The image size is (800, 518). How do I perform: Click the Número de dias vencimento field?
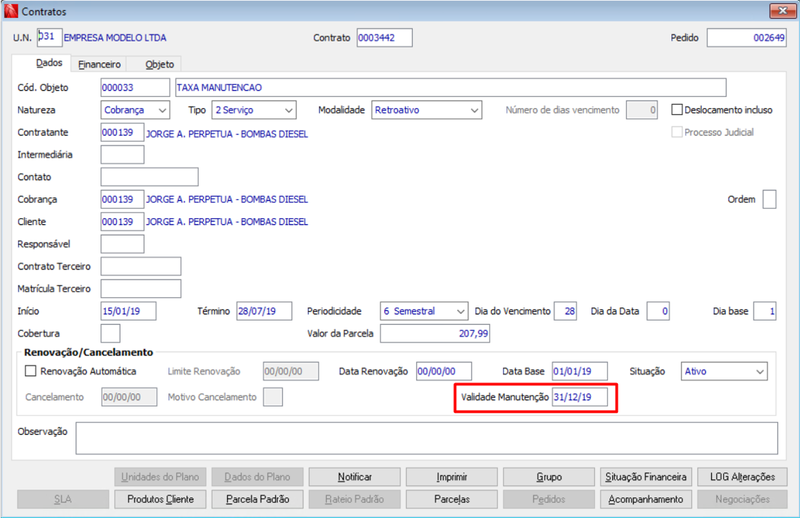pyautogui.click(x=642, y=110)
